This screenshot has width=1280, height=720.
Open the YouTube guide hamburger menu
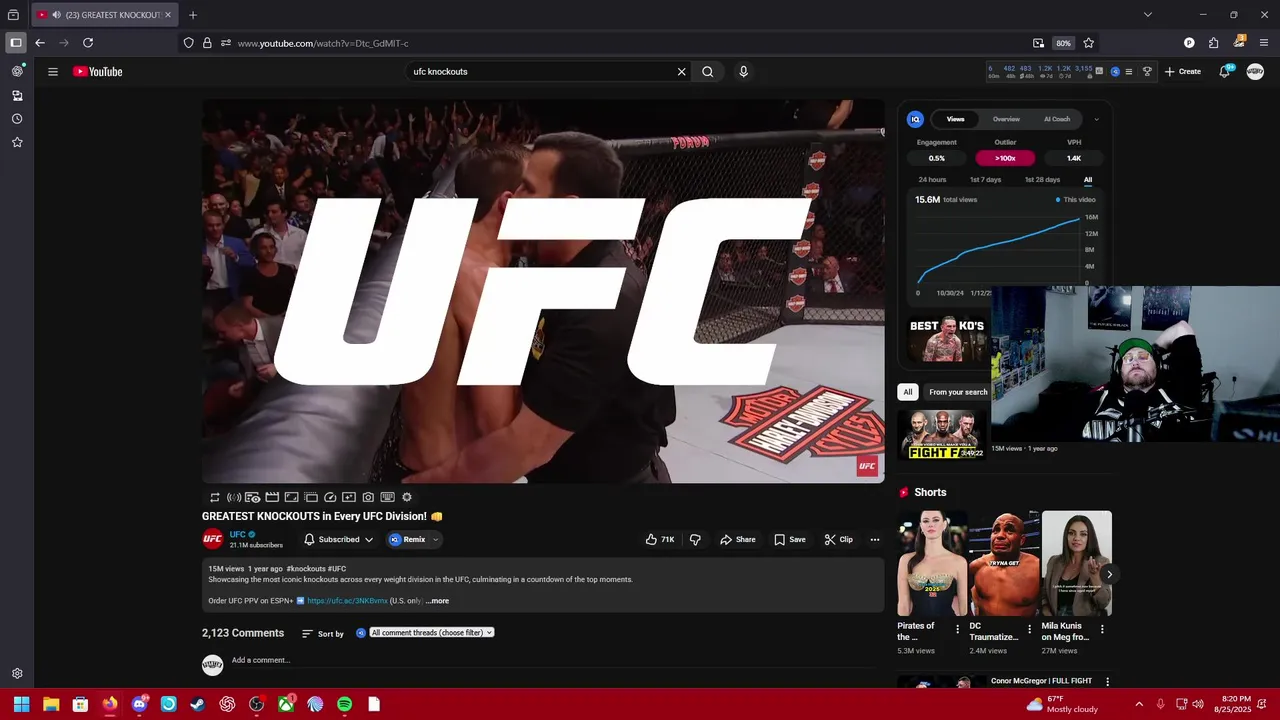click(x=53, y=71)
